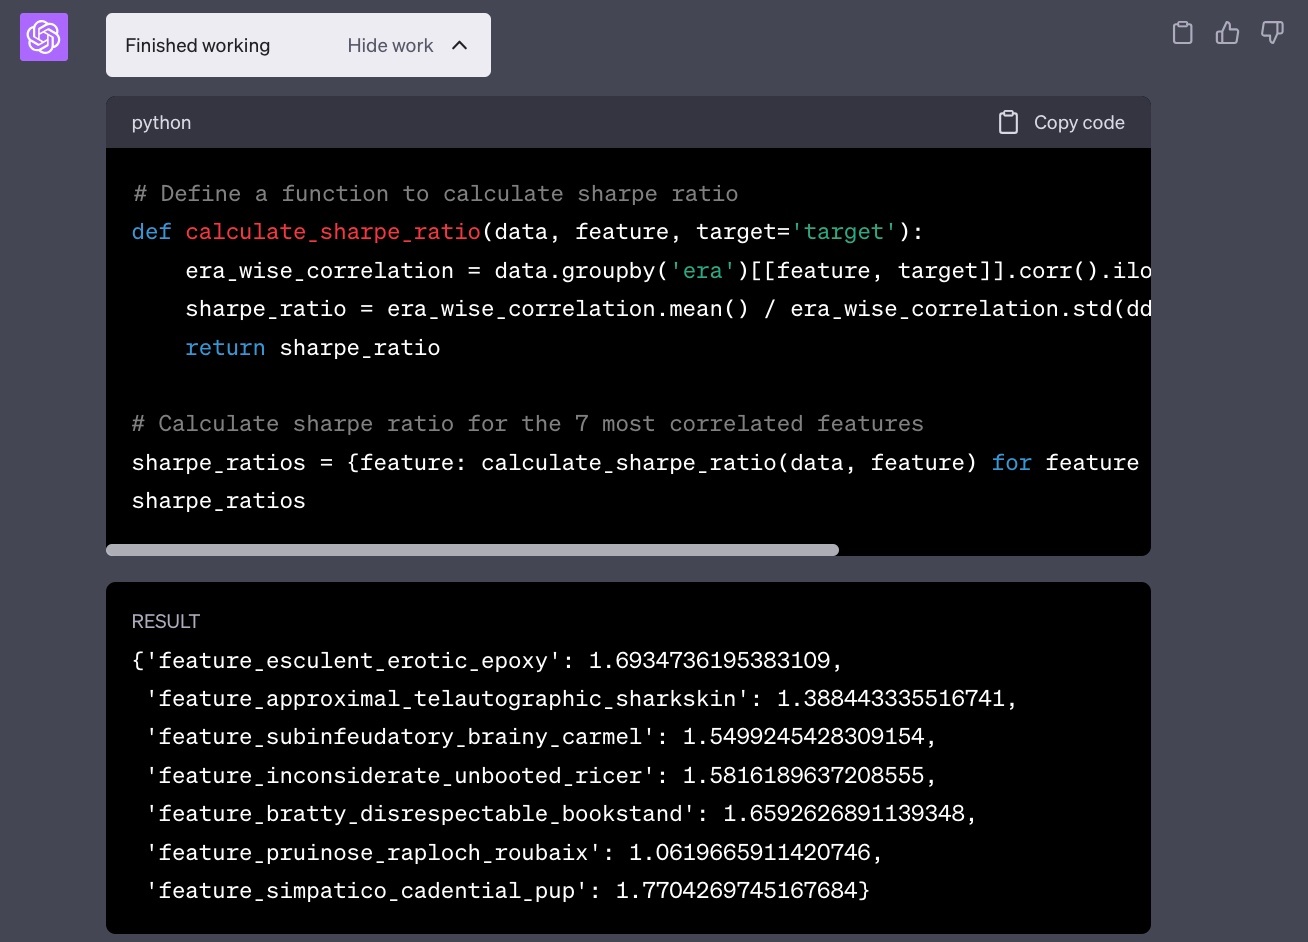Copy the response with the clipboard icon
1308x942 pixels.
[1182, 33]
